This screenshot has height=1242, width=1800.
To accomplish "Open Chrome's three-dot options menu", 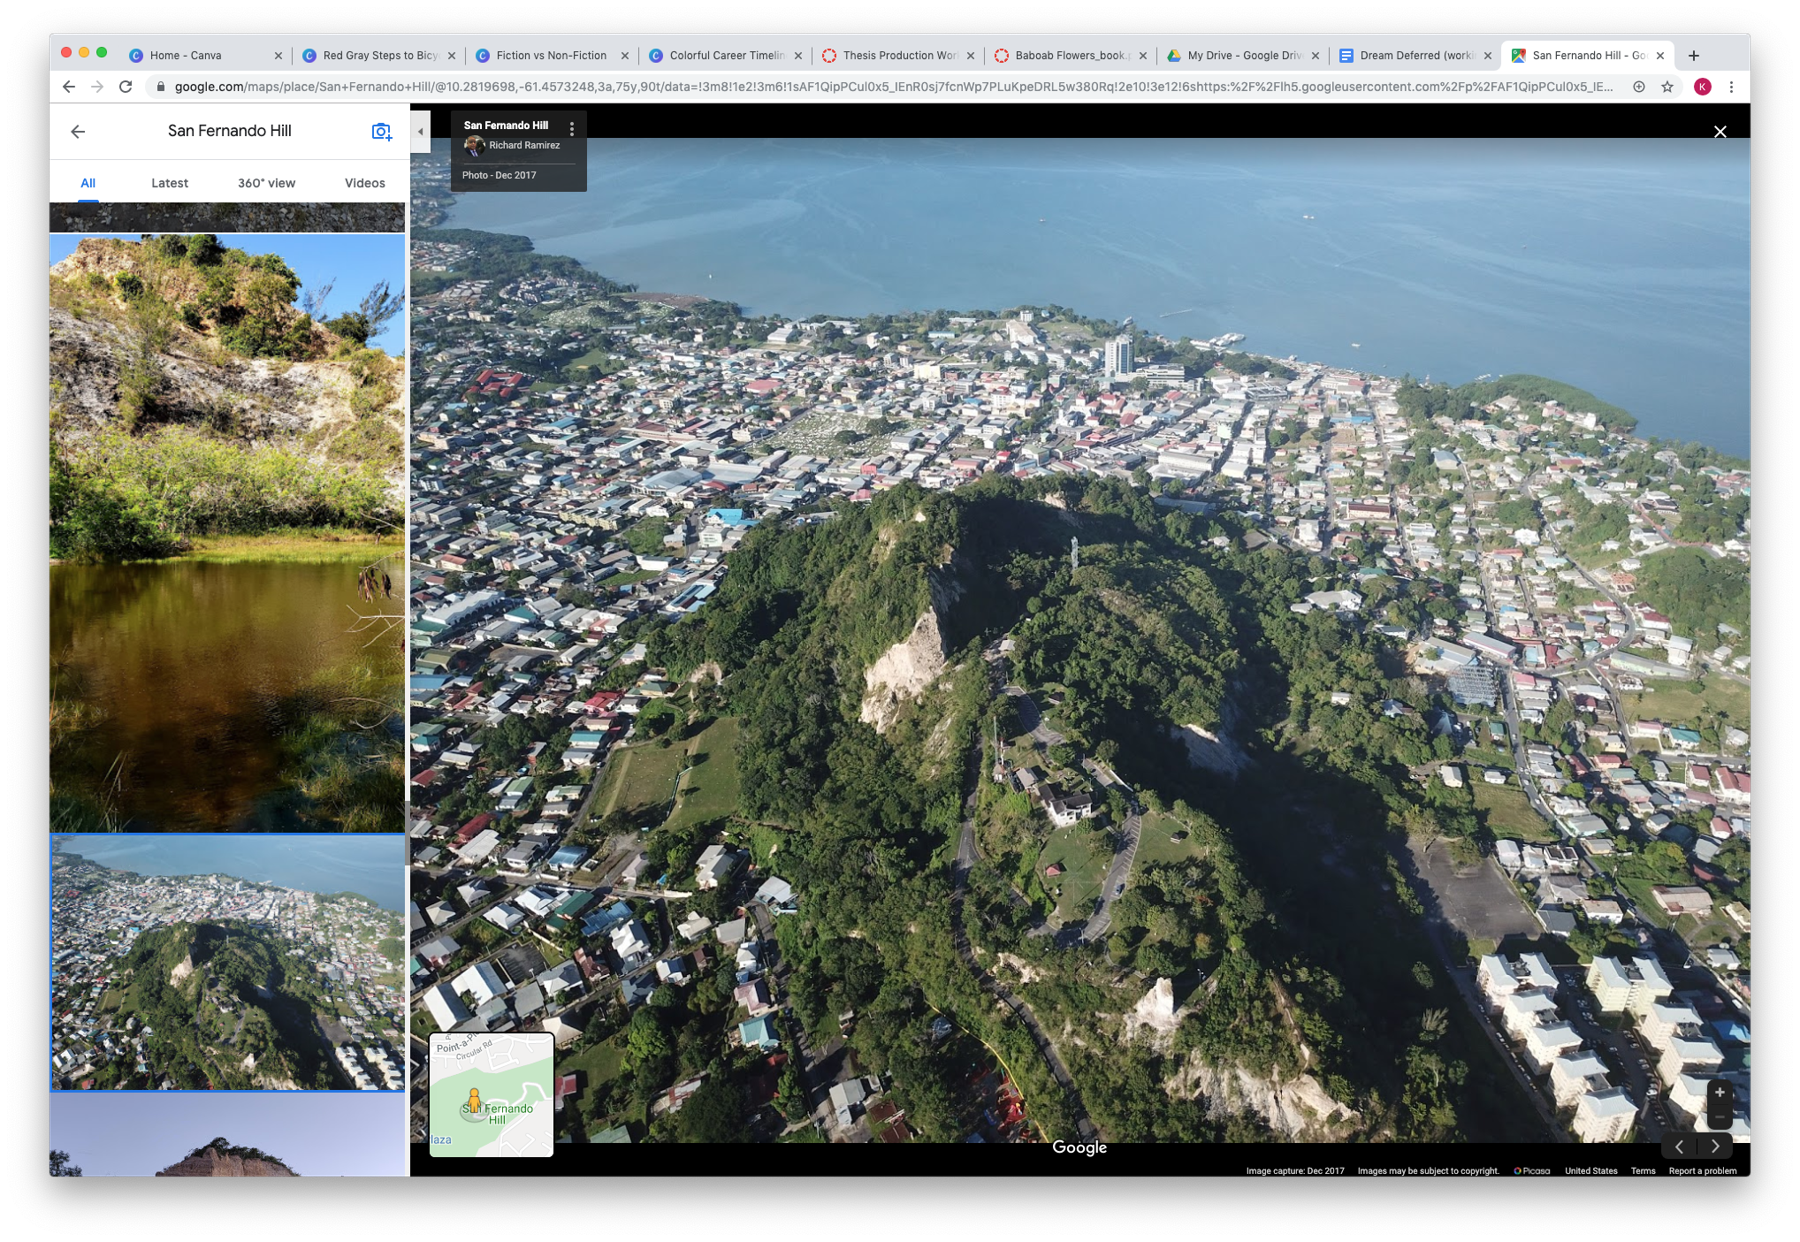I will 1732,87.
